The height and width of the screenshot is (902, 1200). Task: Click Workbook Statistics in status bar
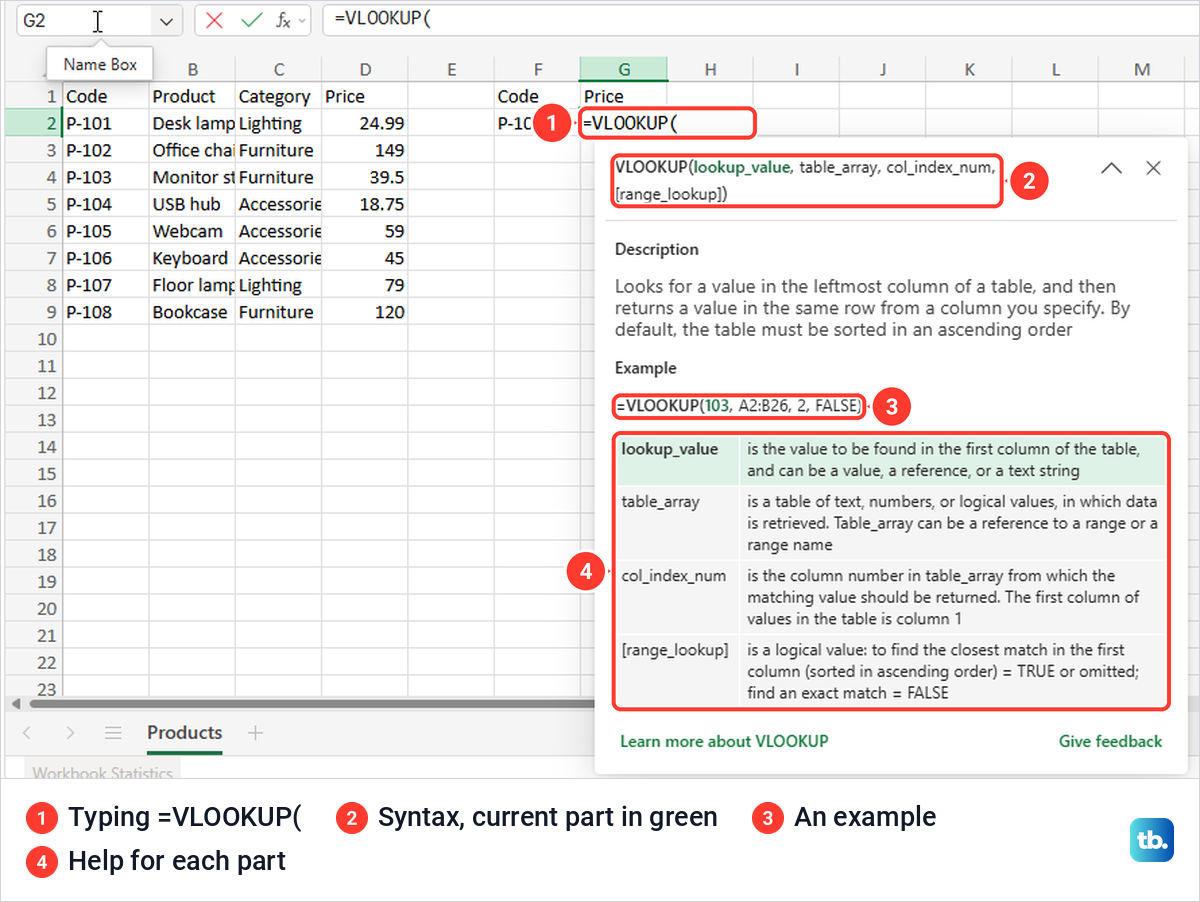(x=102, y=773)
